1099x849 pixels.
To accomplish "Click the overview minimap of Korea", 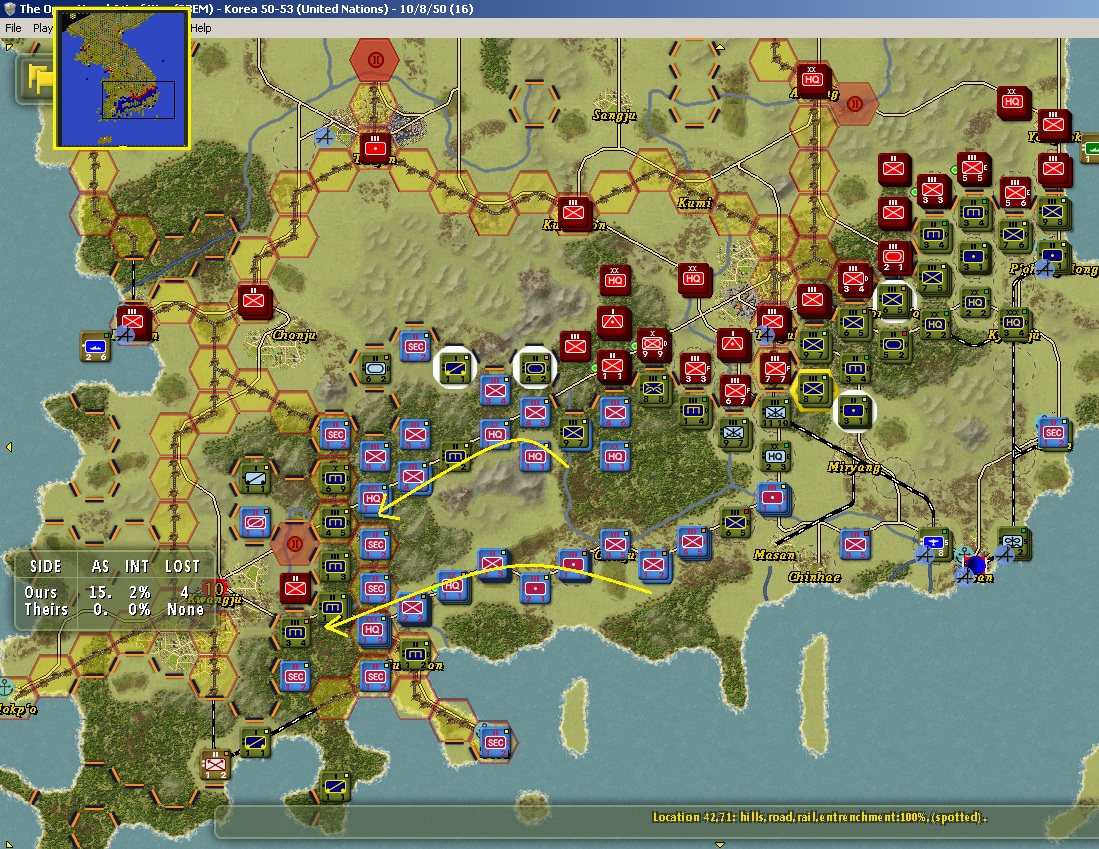I will point(122,79).
